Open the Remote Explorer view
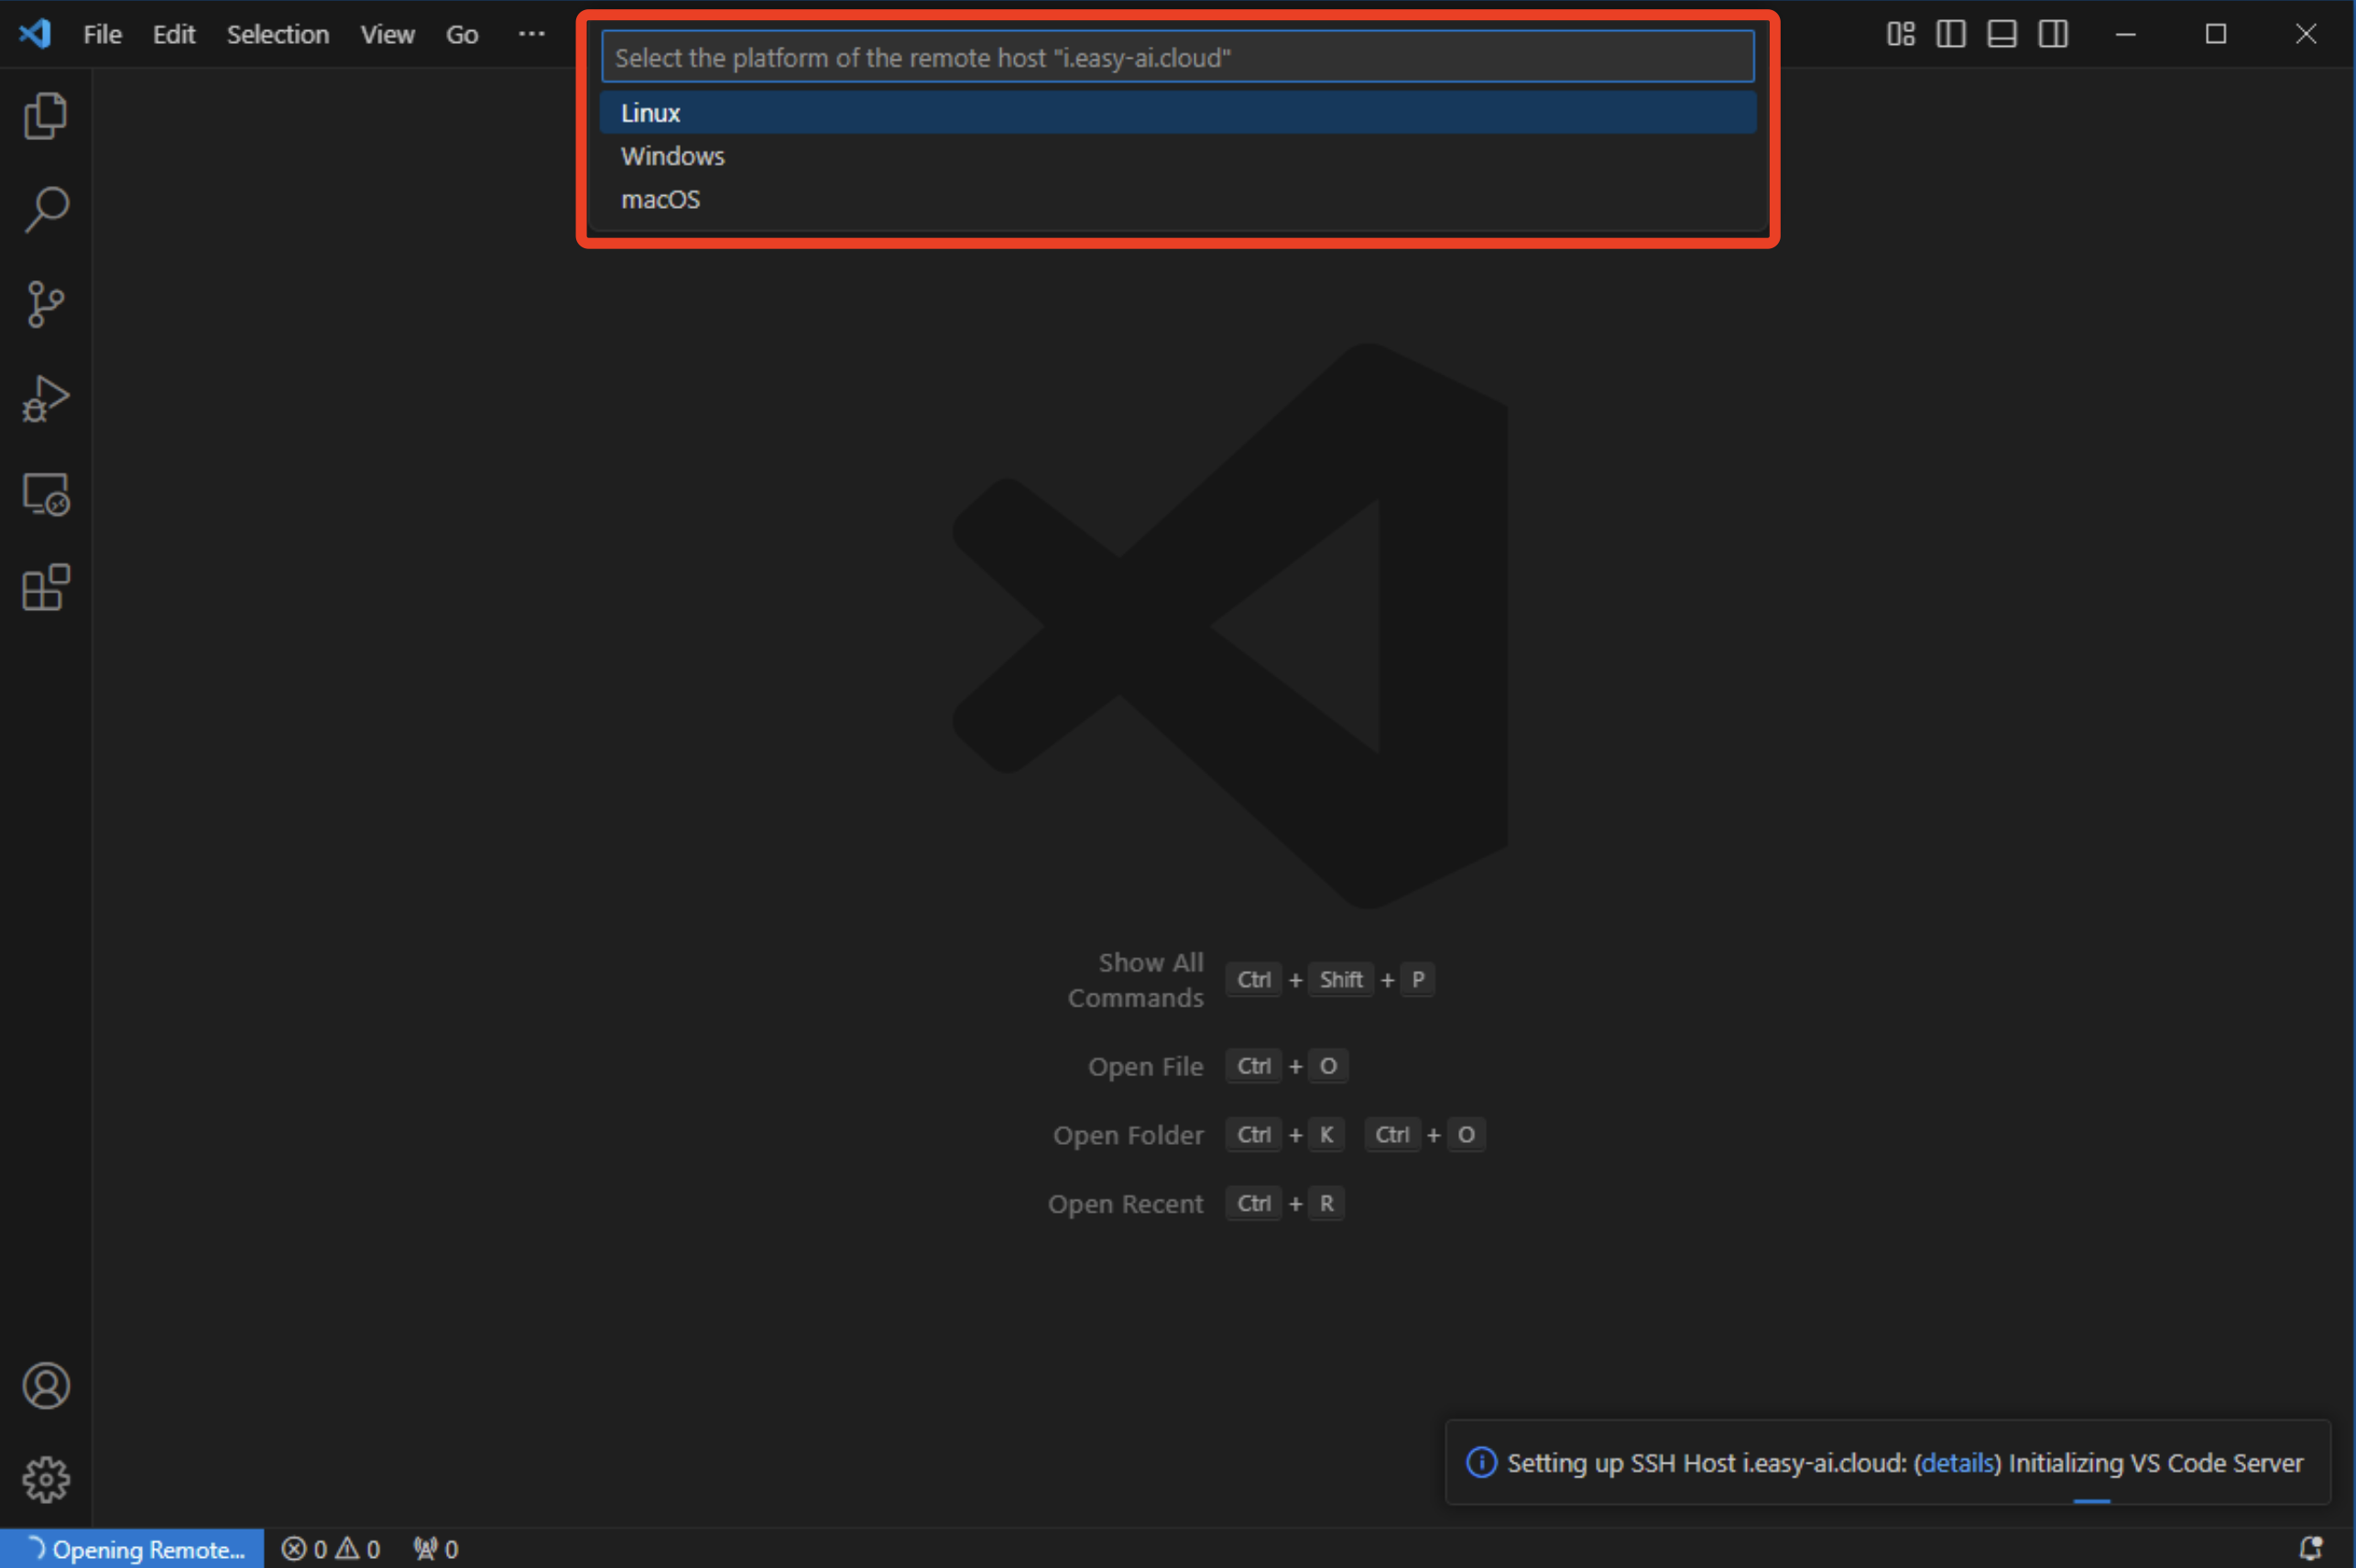This screenshot has width=2356, height=1568. click(46, 494)
